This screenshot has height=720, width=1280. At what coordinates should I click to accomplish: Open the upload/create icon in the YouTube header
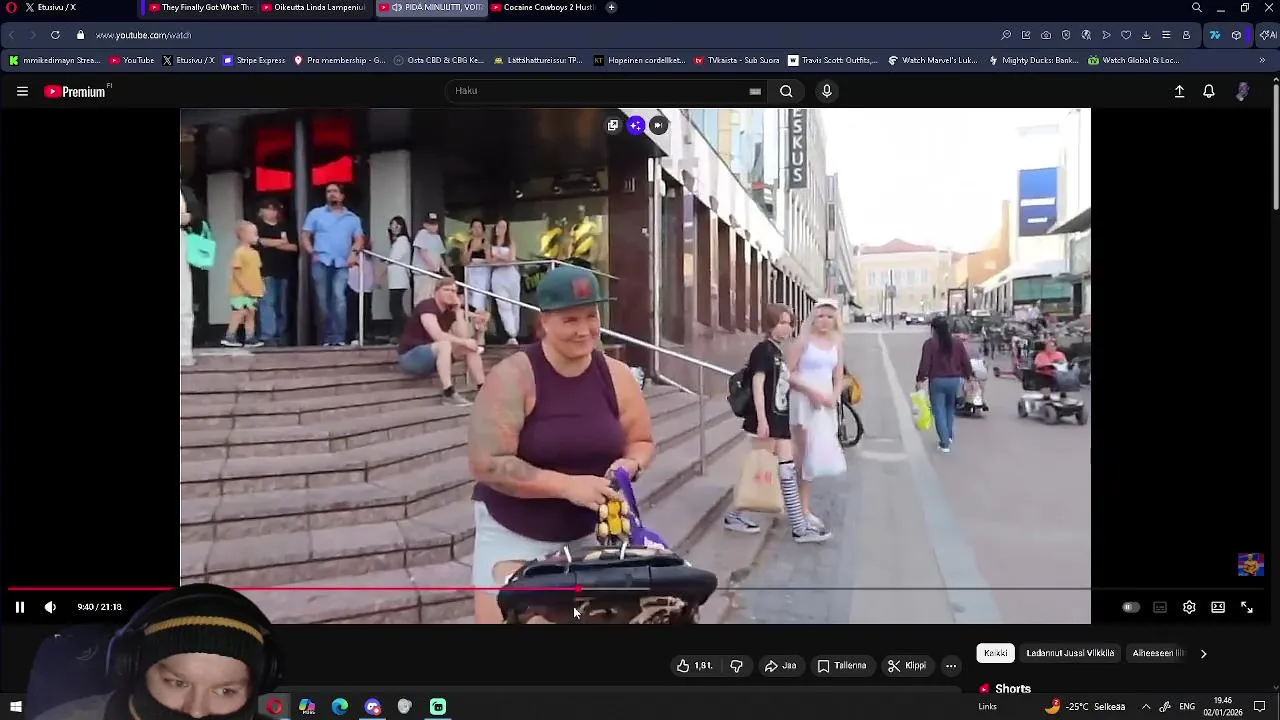pos(1179,91)
